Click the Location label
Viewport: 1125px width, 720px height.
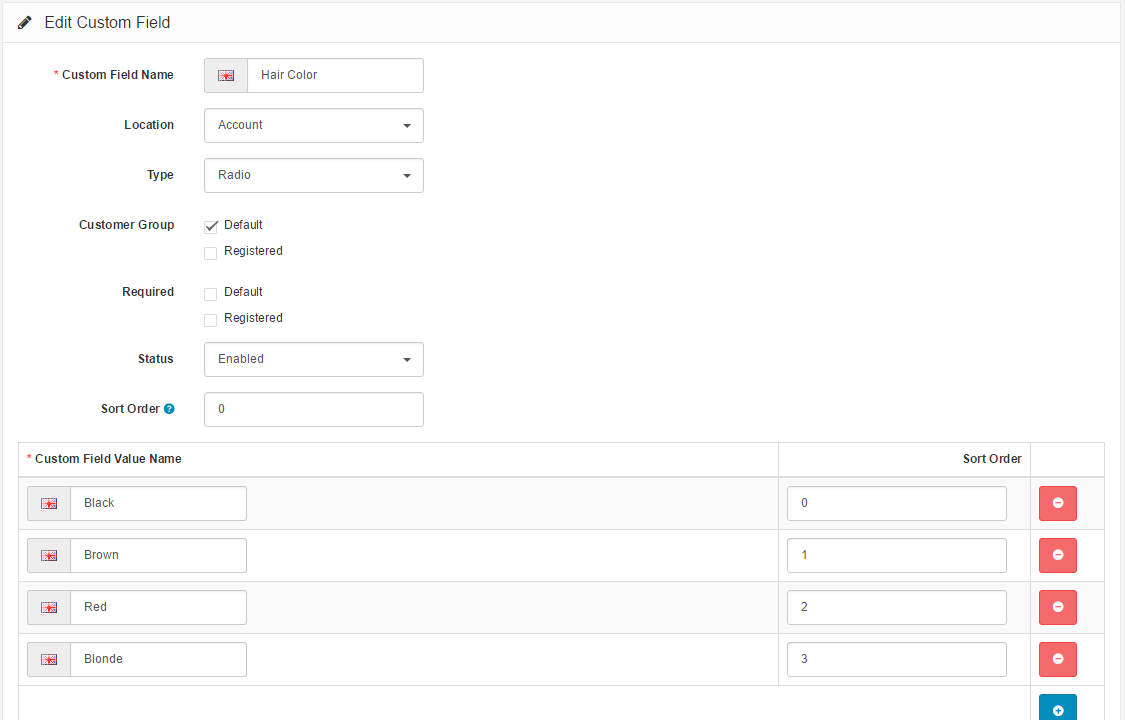149,125
